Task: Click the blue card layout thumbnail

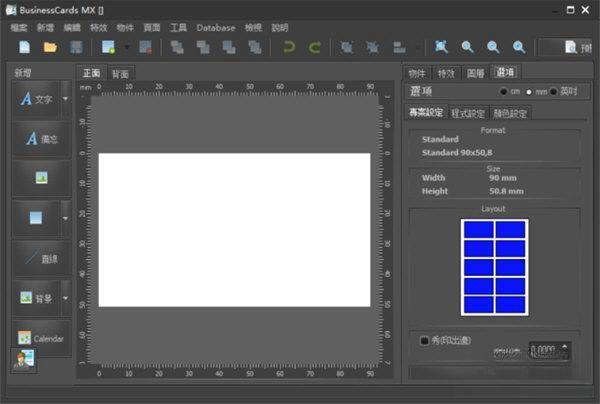Action: coord(494,268)
